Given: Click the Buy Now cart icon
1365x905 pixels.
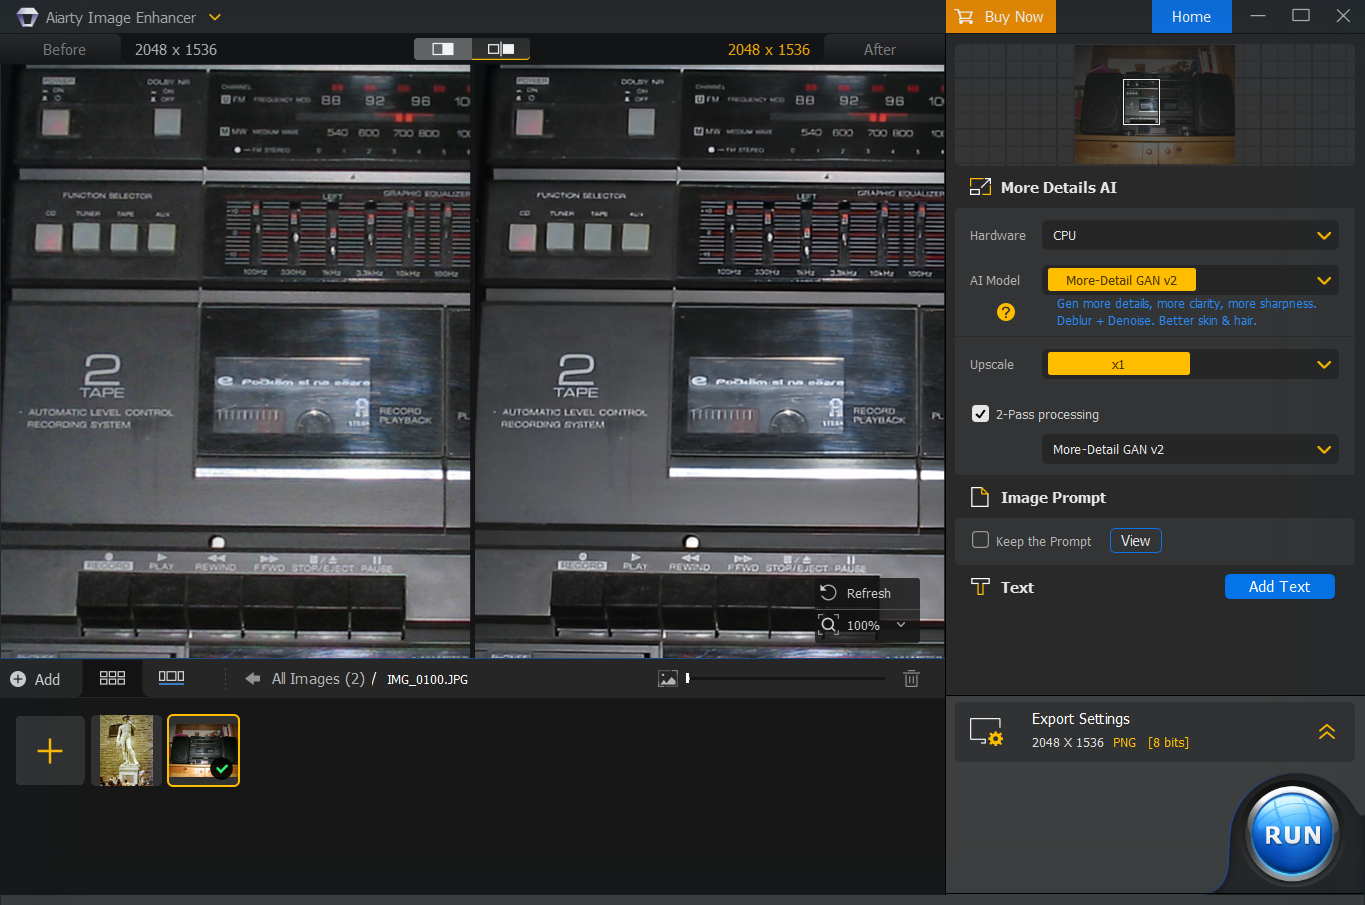Looking at the screenshot, I should [x=964, y=17].
